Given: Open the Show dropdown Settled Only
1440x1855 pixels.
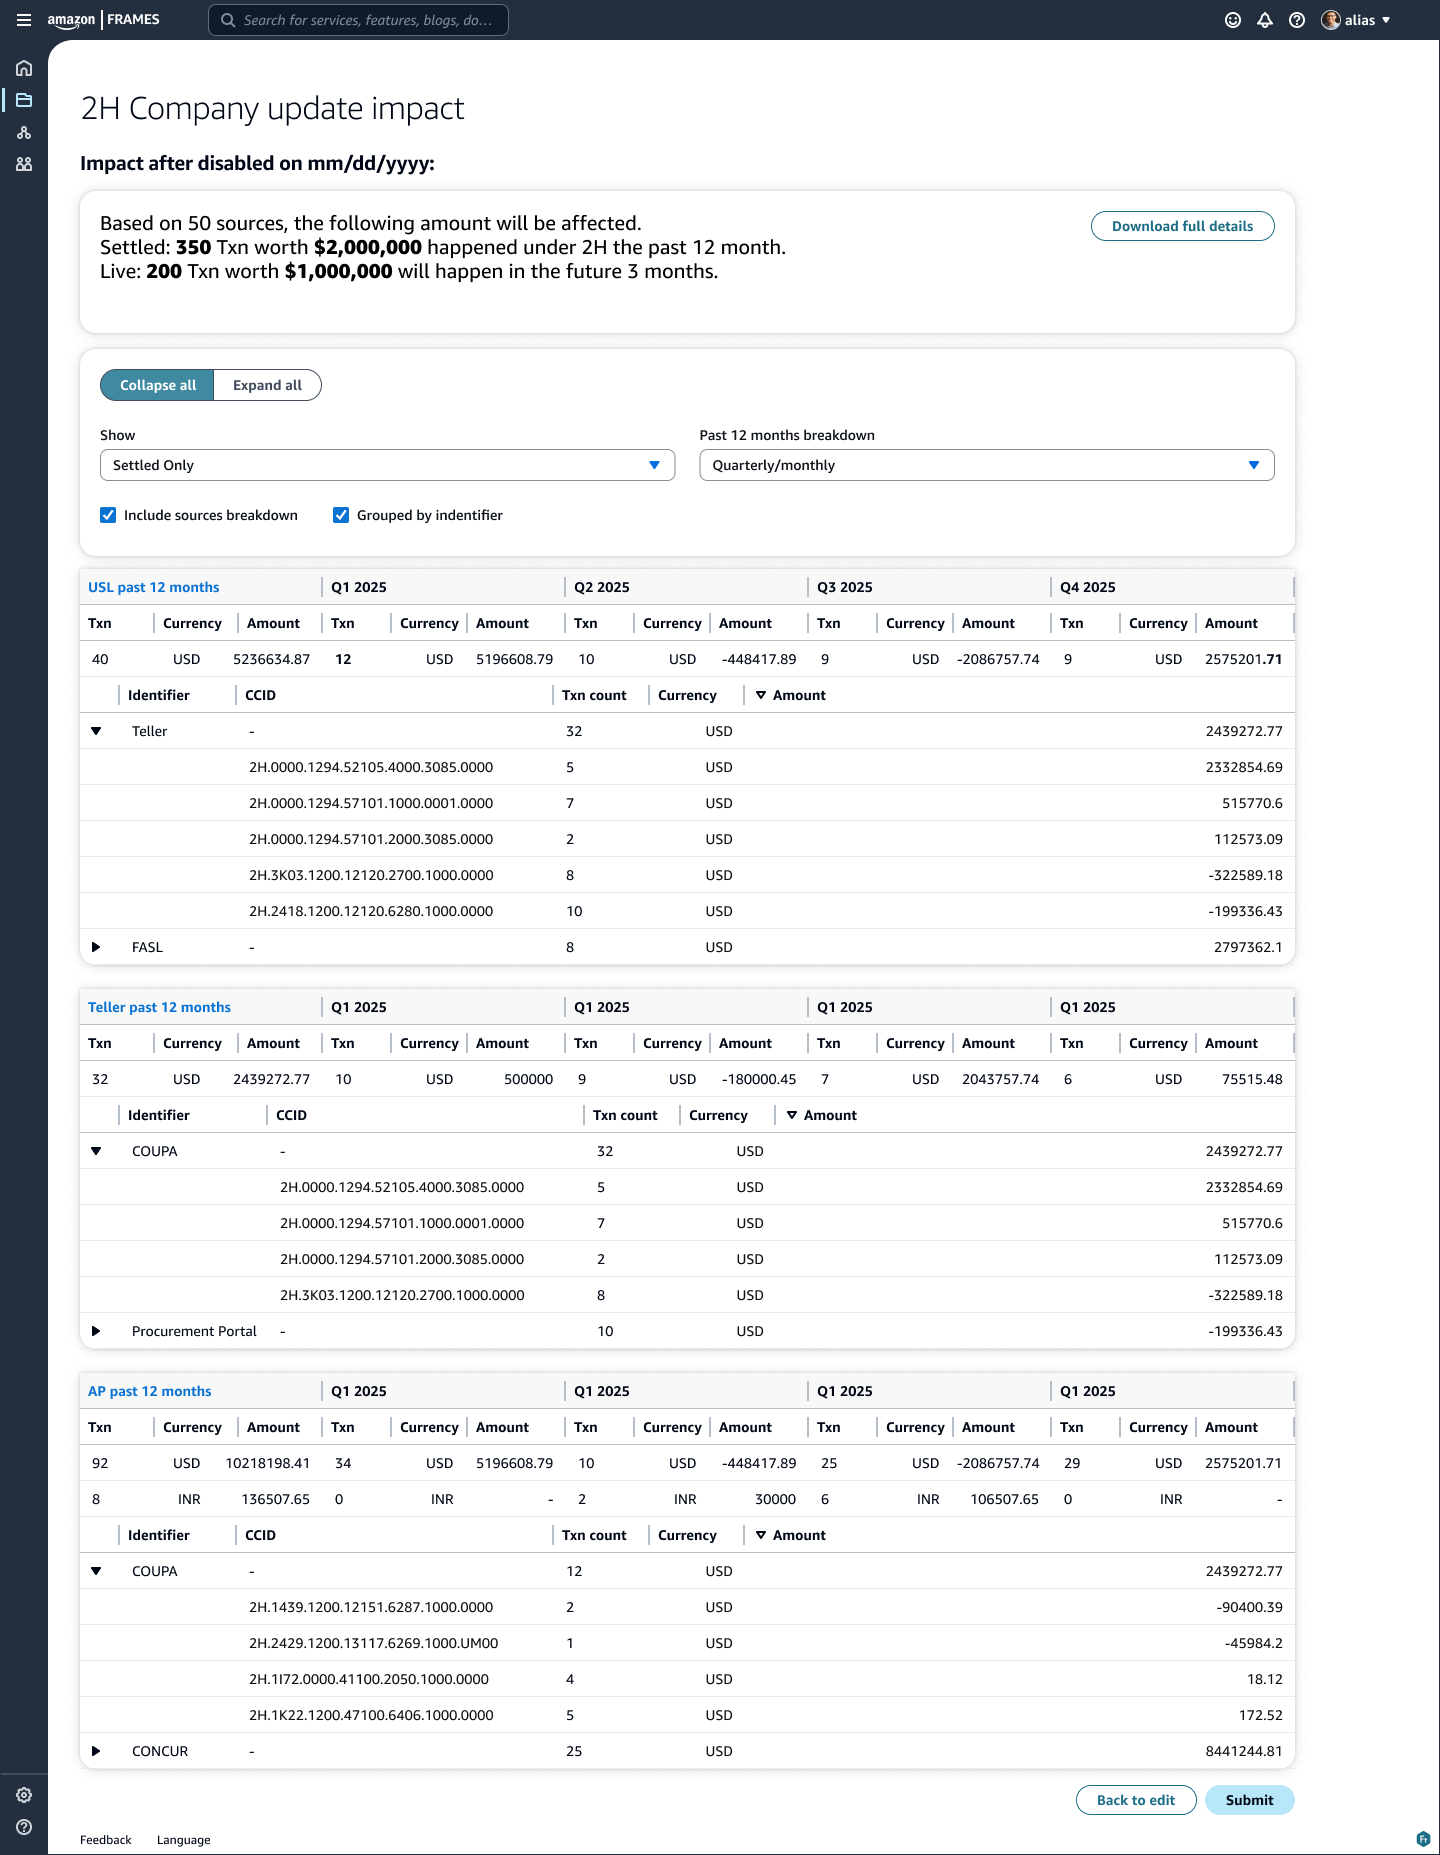Looking at the screenshot, I should (387, 465).
